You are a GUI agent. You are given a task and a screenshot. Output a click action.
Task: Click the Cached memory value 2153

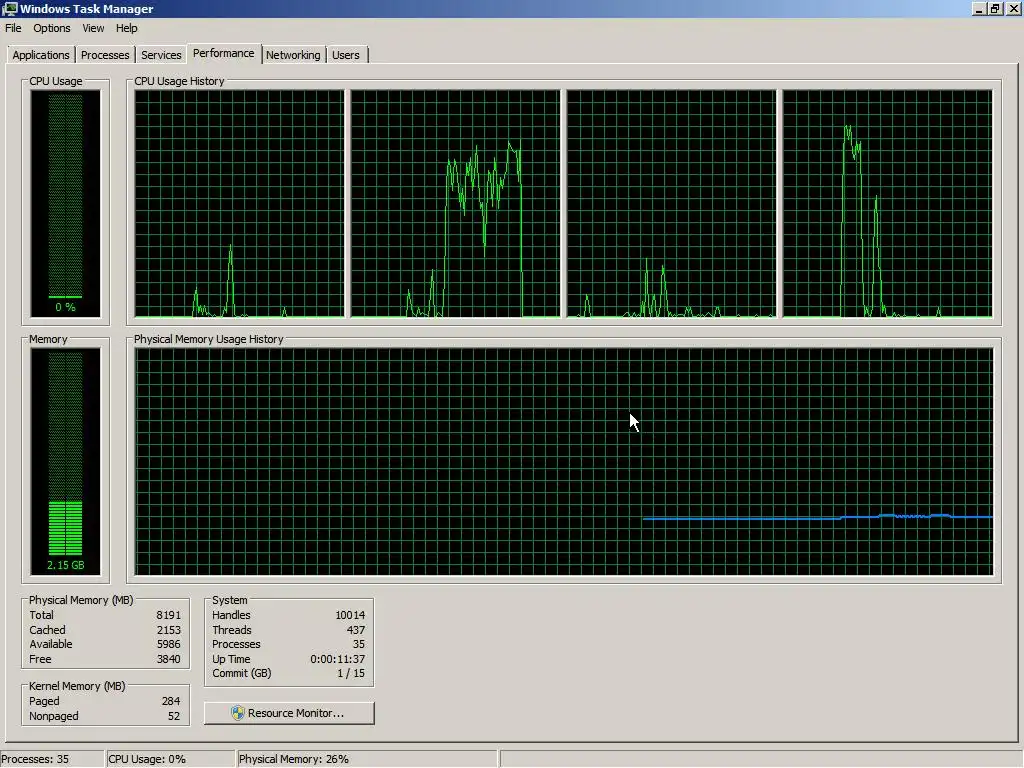tap(168, 630)
